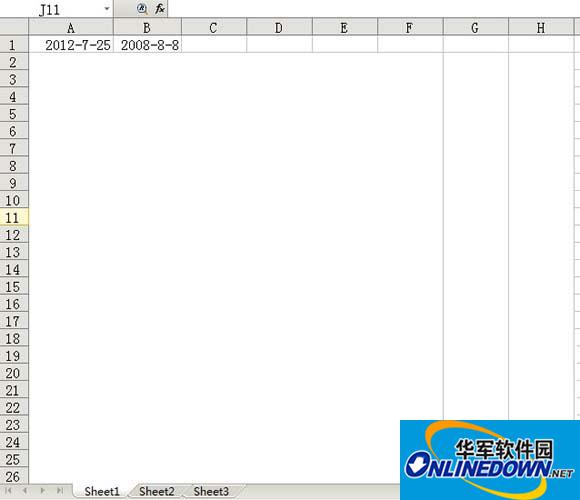
Task: Click the previous sheet navigation arrow
Action: click(x=25, y=491)
